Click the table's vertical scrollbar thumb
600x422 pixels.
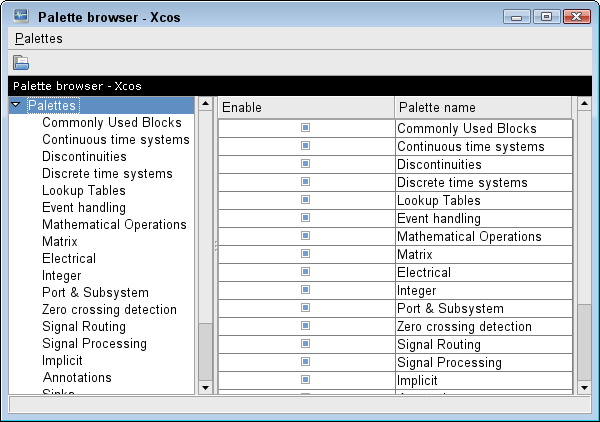point(585,340)
